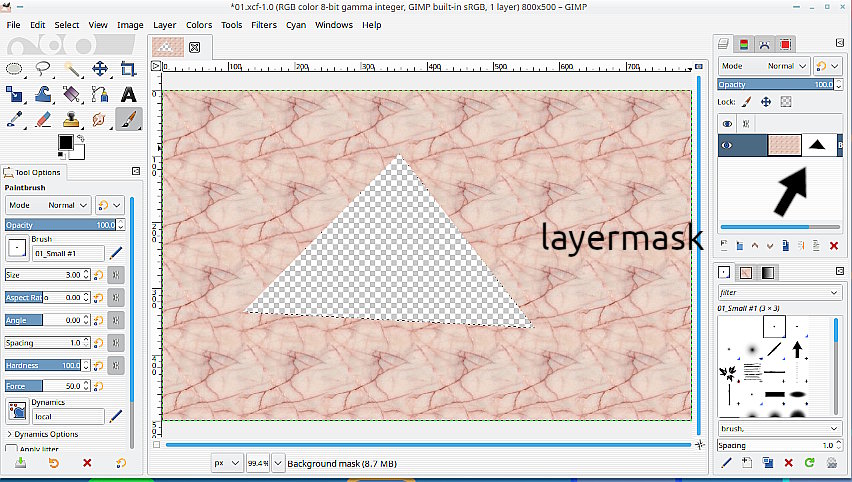Screen dimensions: 852x482
Task: Click the white background color swatch
Action: 77,153
